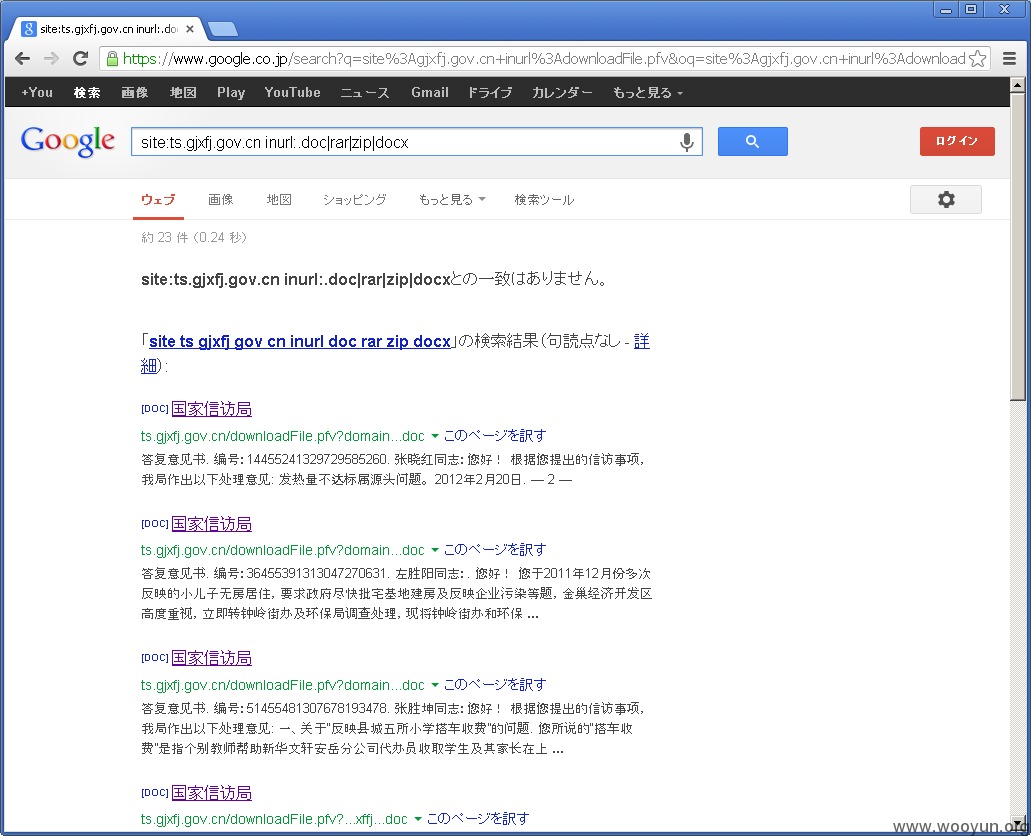
Task: Click snippet with 编号 1445524132972958​5260
Action: [393, 470]
